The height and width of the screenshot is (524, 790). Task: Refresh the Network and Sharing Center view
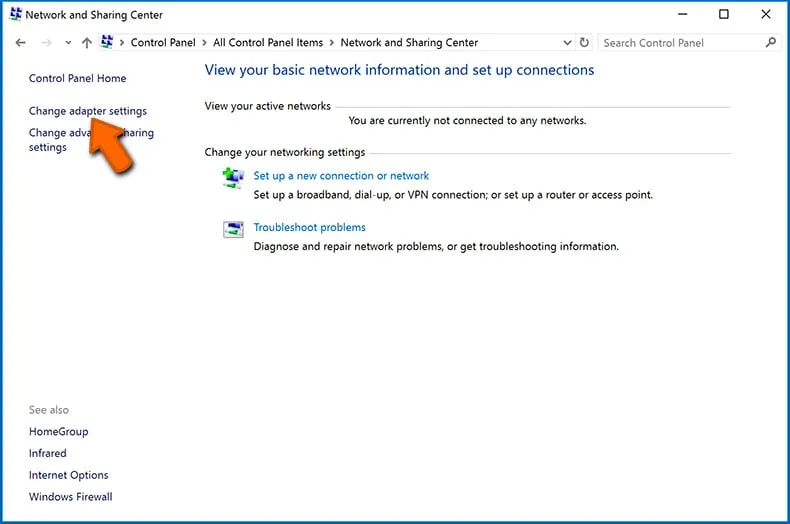tap(585, 43)
